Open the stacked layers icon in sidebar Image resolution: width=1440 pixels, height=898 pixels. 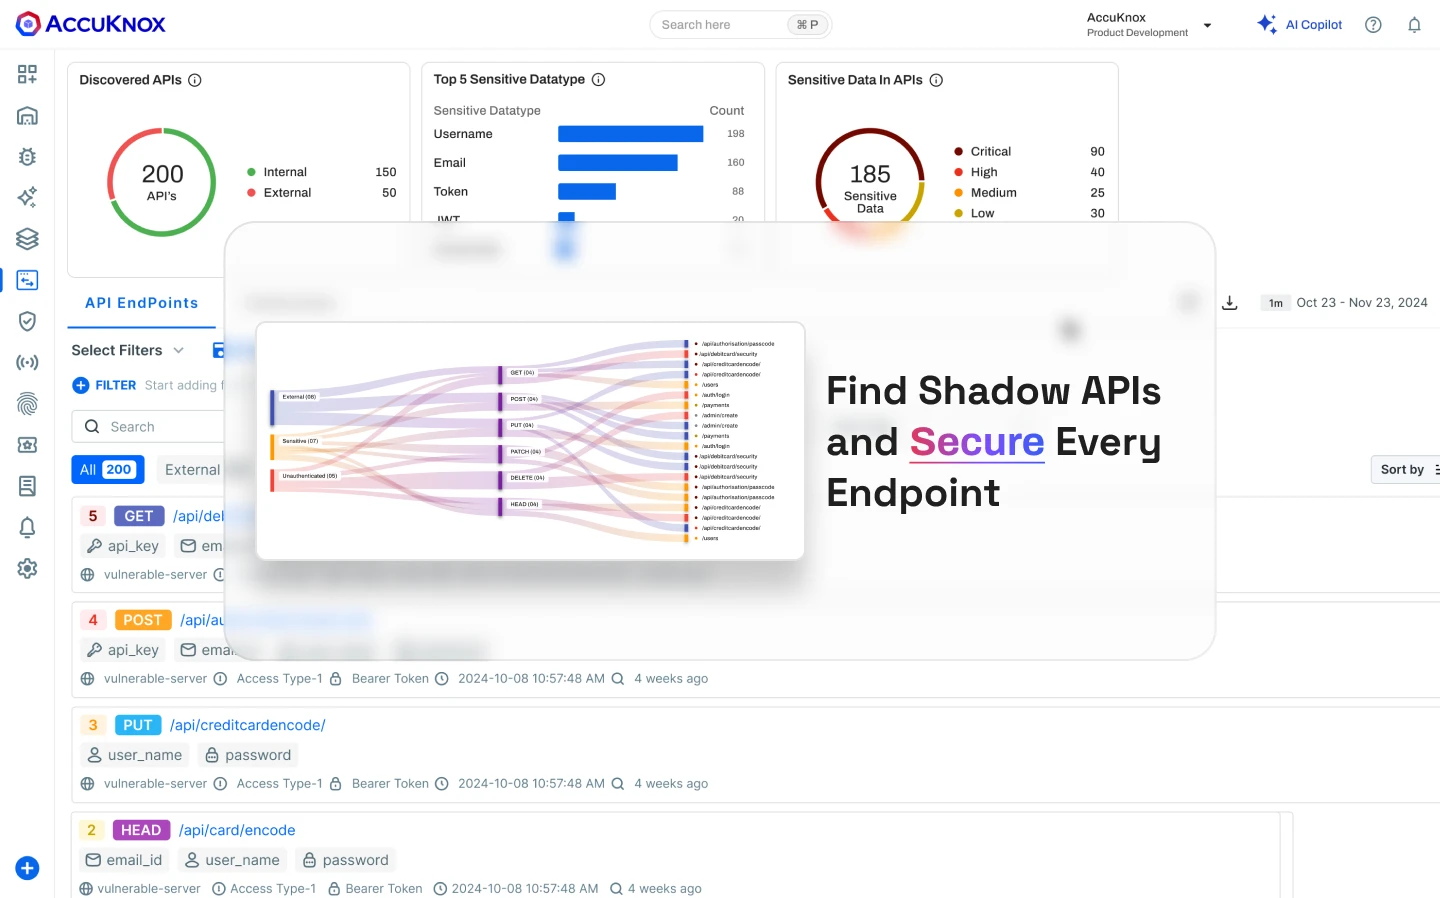point(27,238)
